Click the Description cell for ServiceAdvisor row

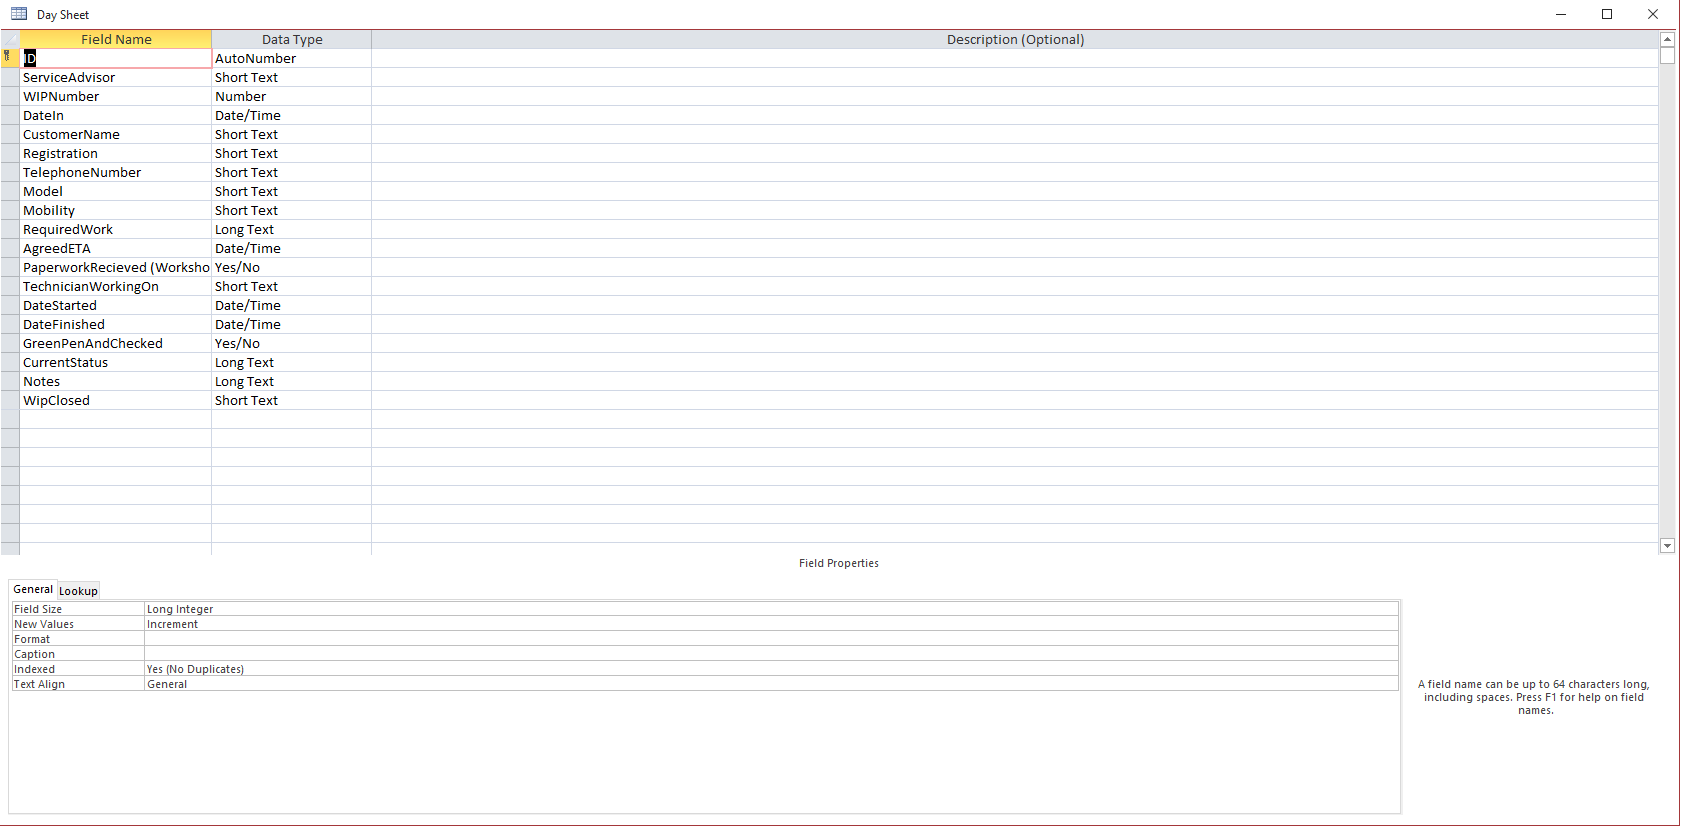1015,77
